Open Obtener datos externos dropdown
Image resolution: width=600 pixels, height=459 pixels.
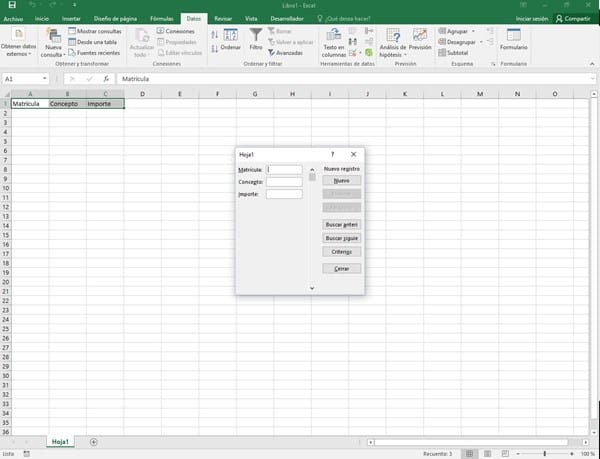pos(19,43)
